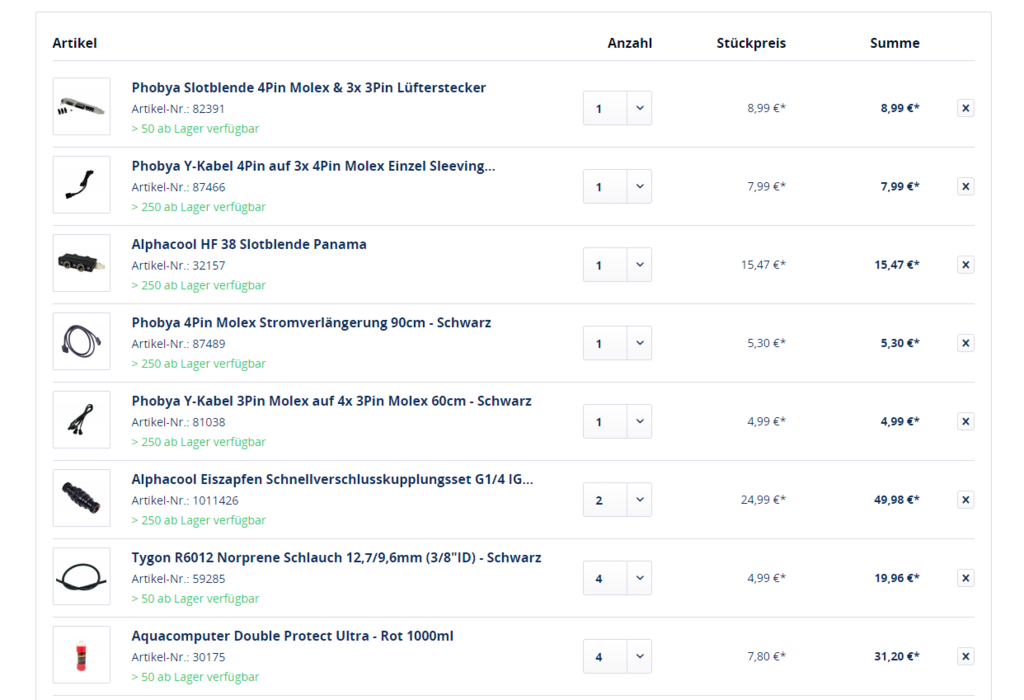Remove Phobya Y-Kabel 3Pin Molex 60cm item
1024x700 pixels.
[965, 421]
